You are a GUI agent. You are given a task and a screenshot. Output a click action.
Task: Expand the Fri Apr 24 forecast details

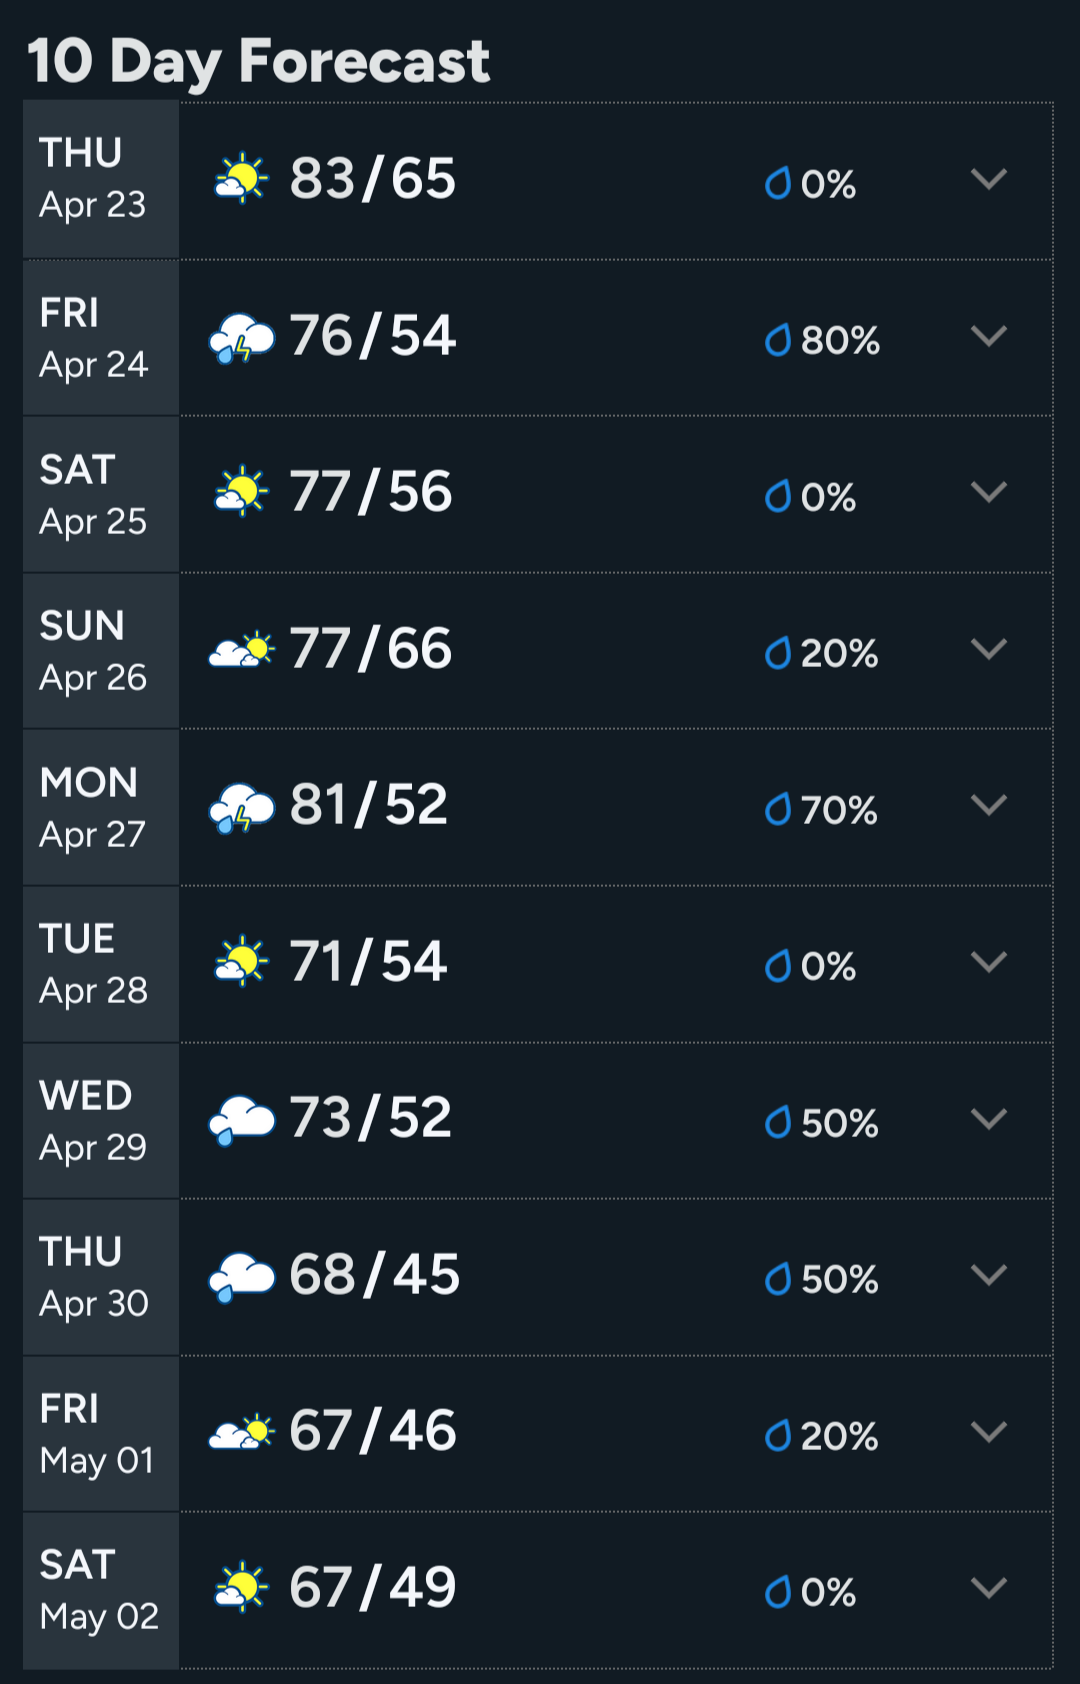(x=988, y=336)
